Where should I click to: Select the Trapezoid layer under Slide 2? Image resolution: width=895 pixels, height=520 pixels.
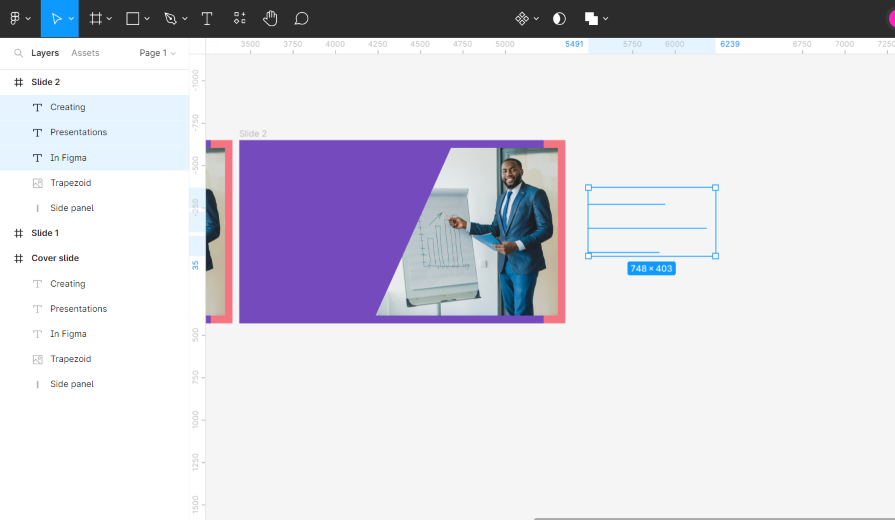point(70,183)
